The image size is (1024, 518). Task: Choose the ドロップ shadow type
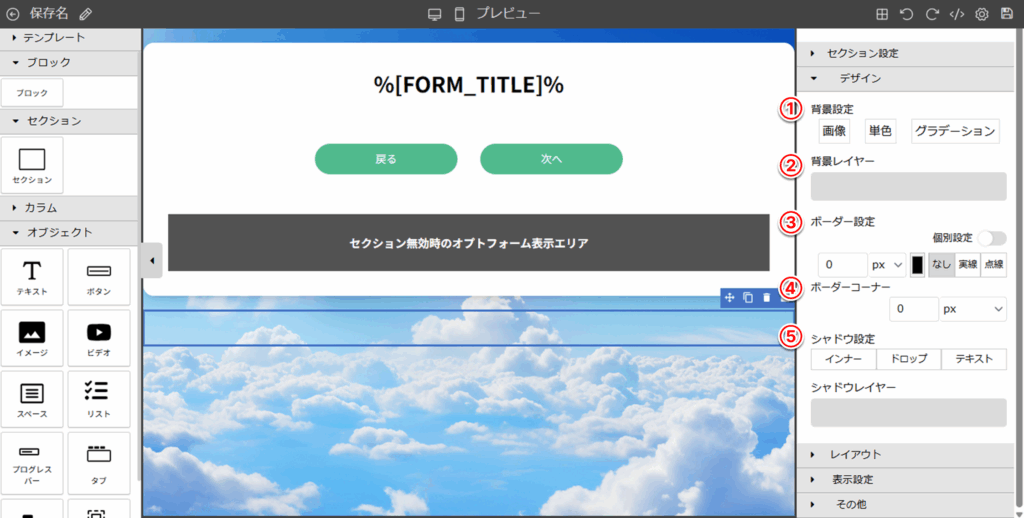908,359
